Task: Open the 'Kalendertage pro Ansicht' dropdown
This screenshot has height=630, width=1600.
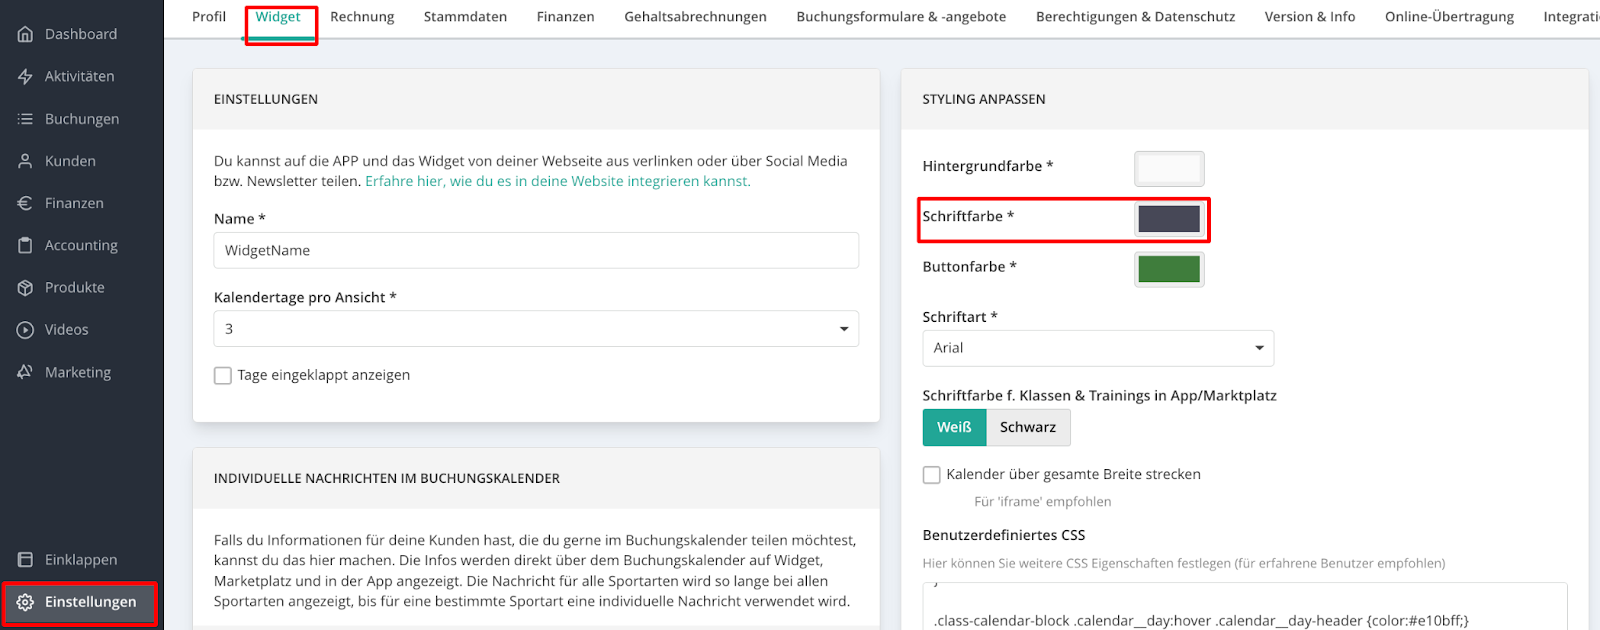Action: [536, 329]
